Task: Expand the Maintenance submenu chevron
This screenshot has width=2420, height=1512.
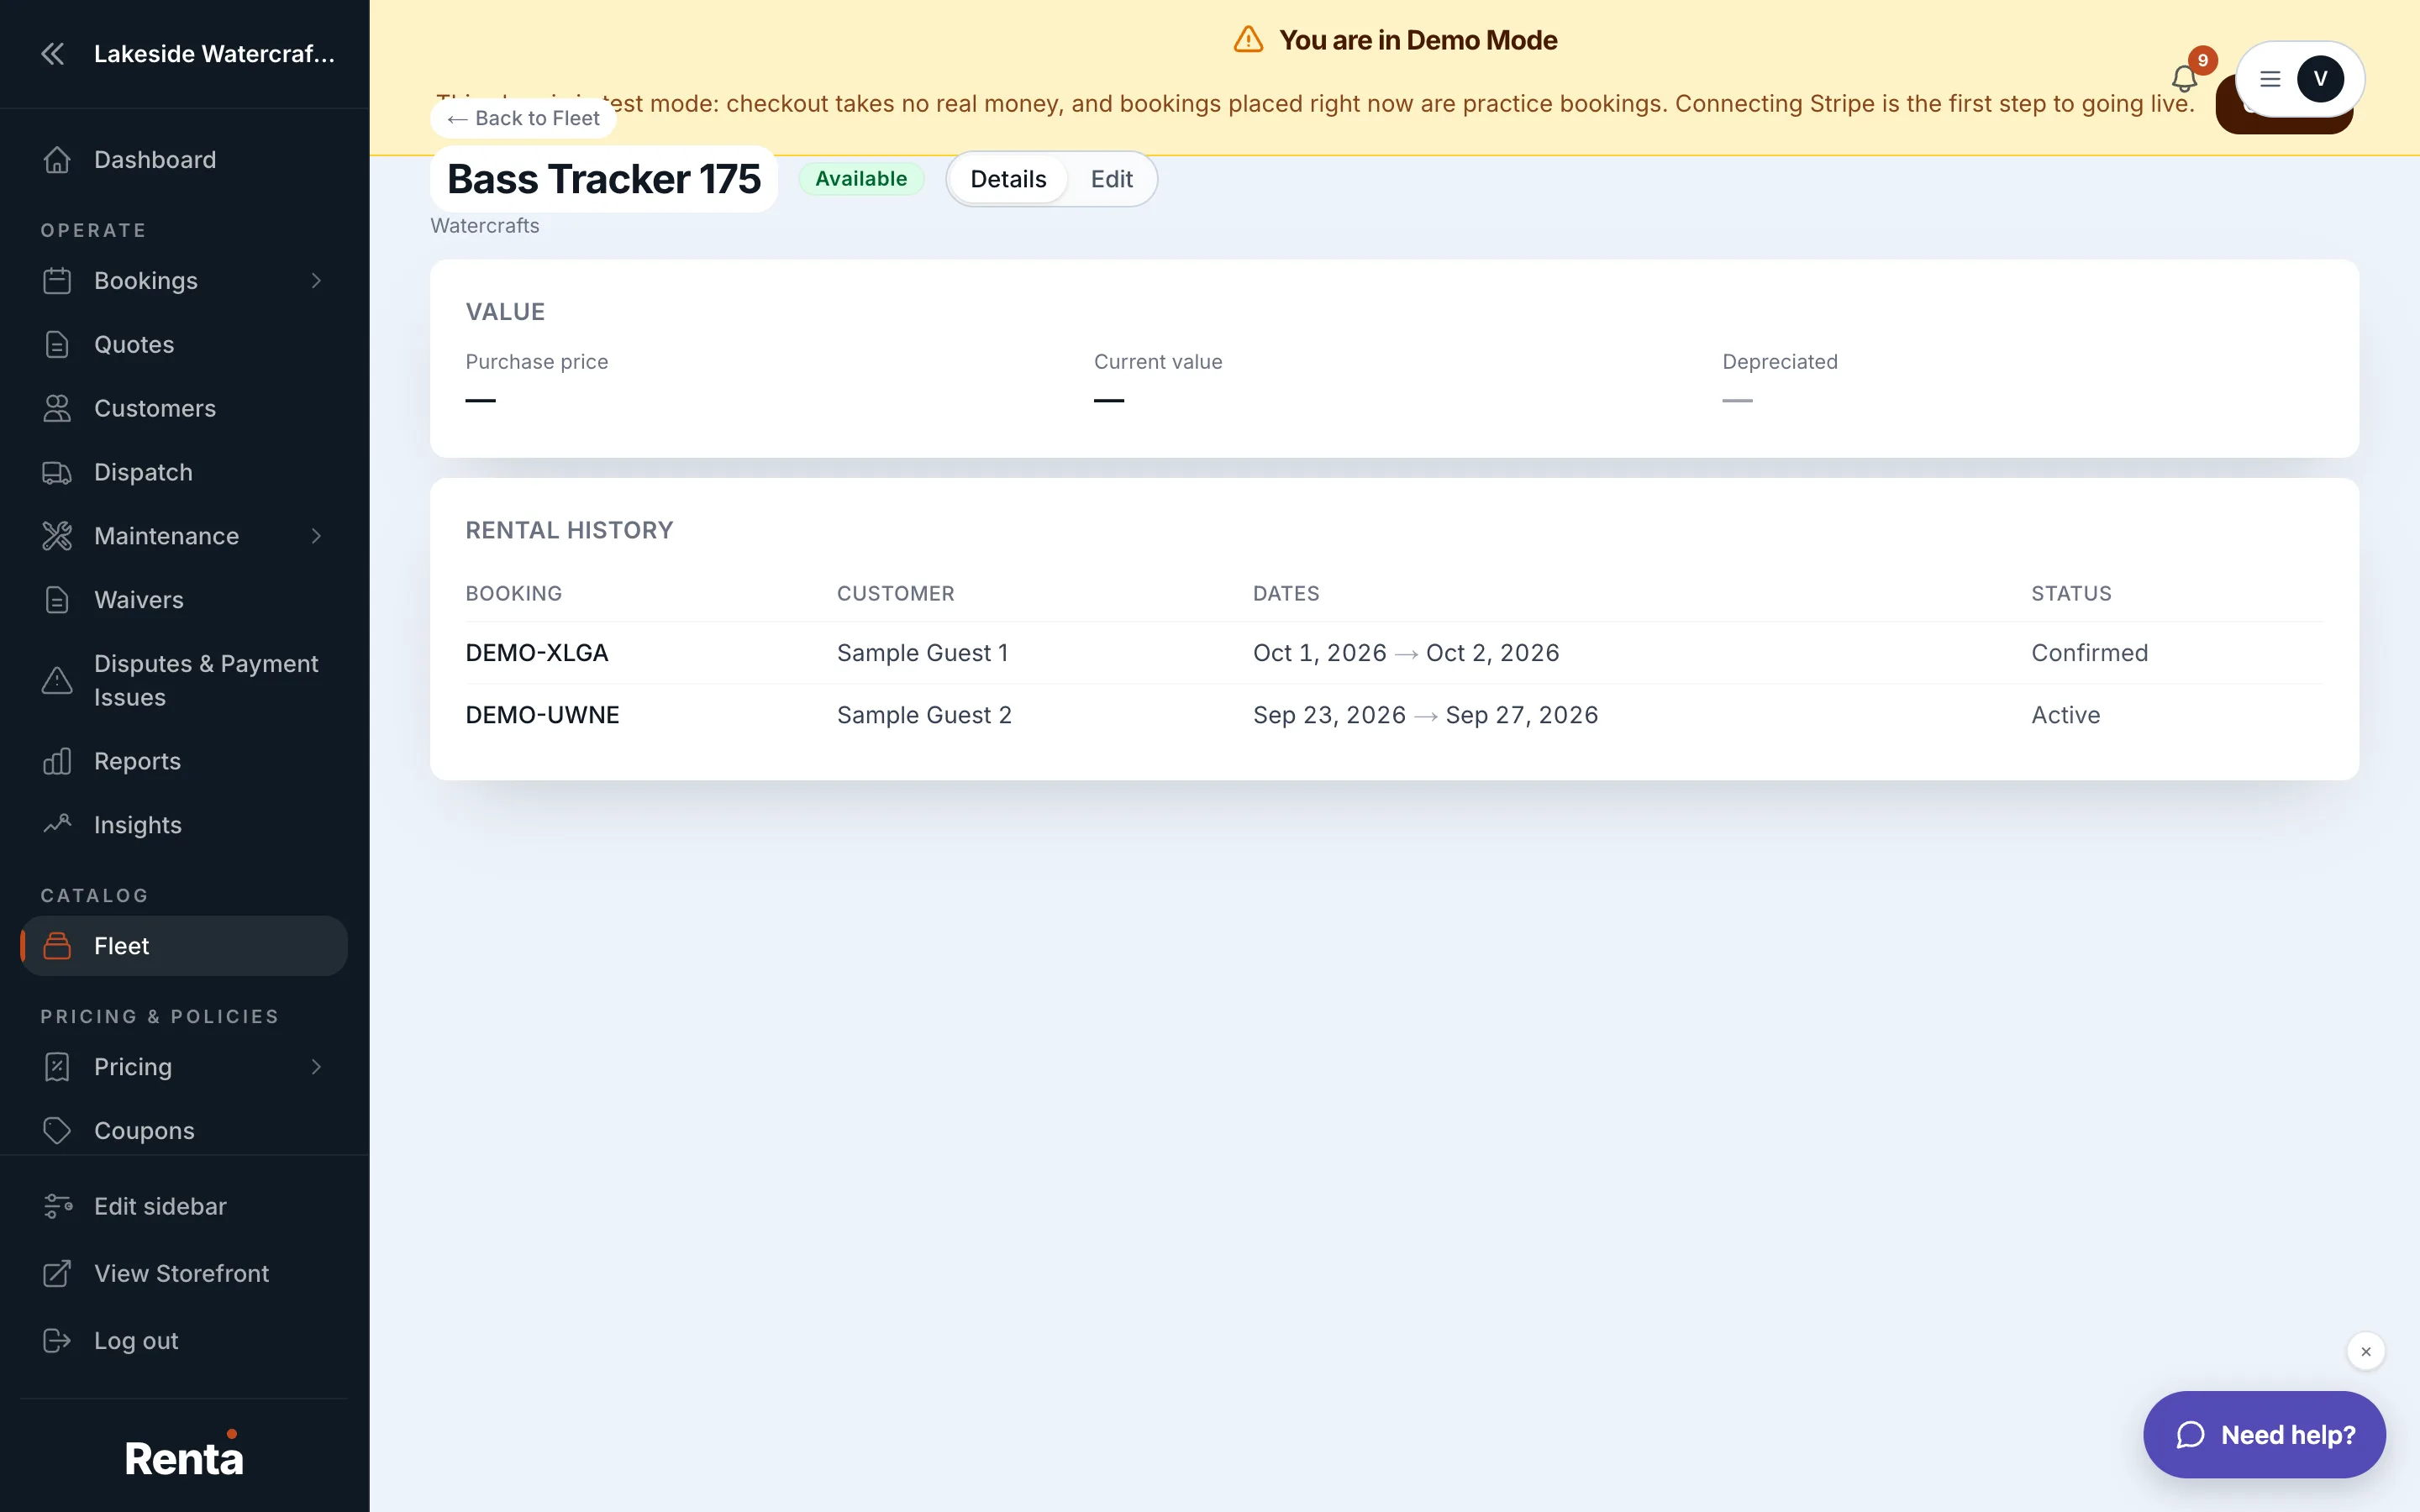Action: tap(316, 536)
